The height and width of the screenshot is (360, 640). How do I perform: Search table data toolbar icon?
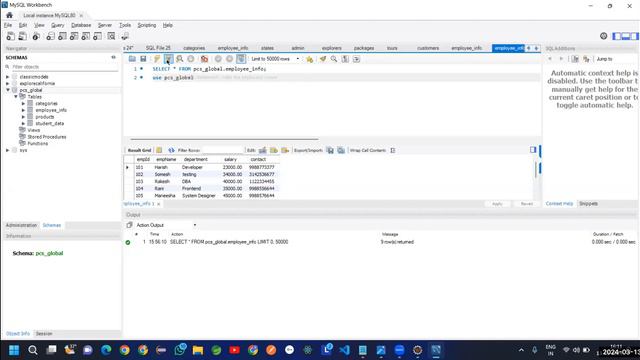[111, 36]
